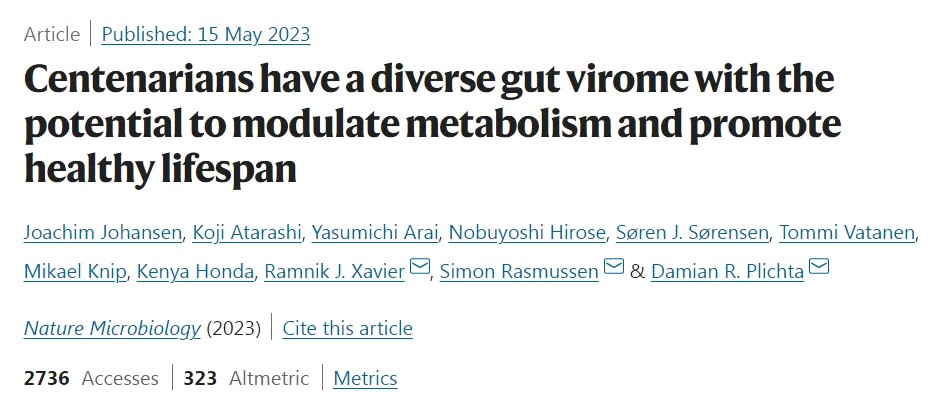Open the Metrics link
This screenshot has height=405, width=948.
click(x=365, y=378)
